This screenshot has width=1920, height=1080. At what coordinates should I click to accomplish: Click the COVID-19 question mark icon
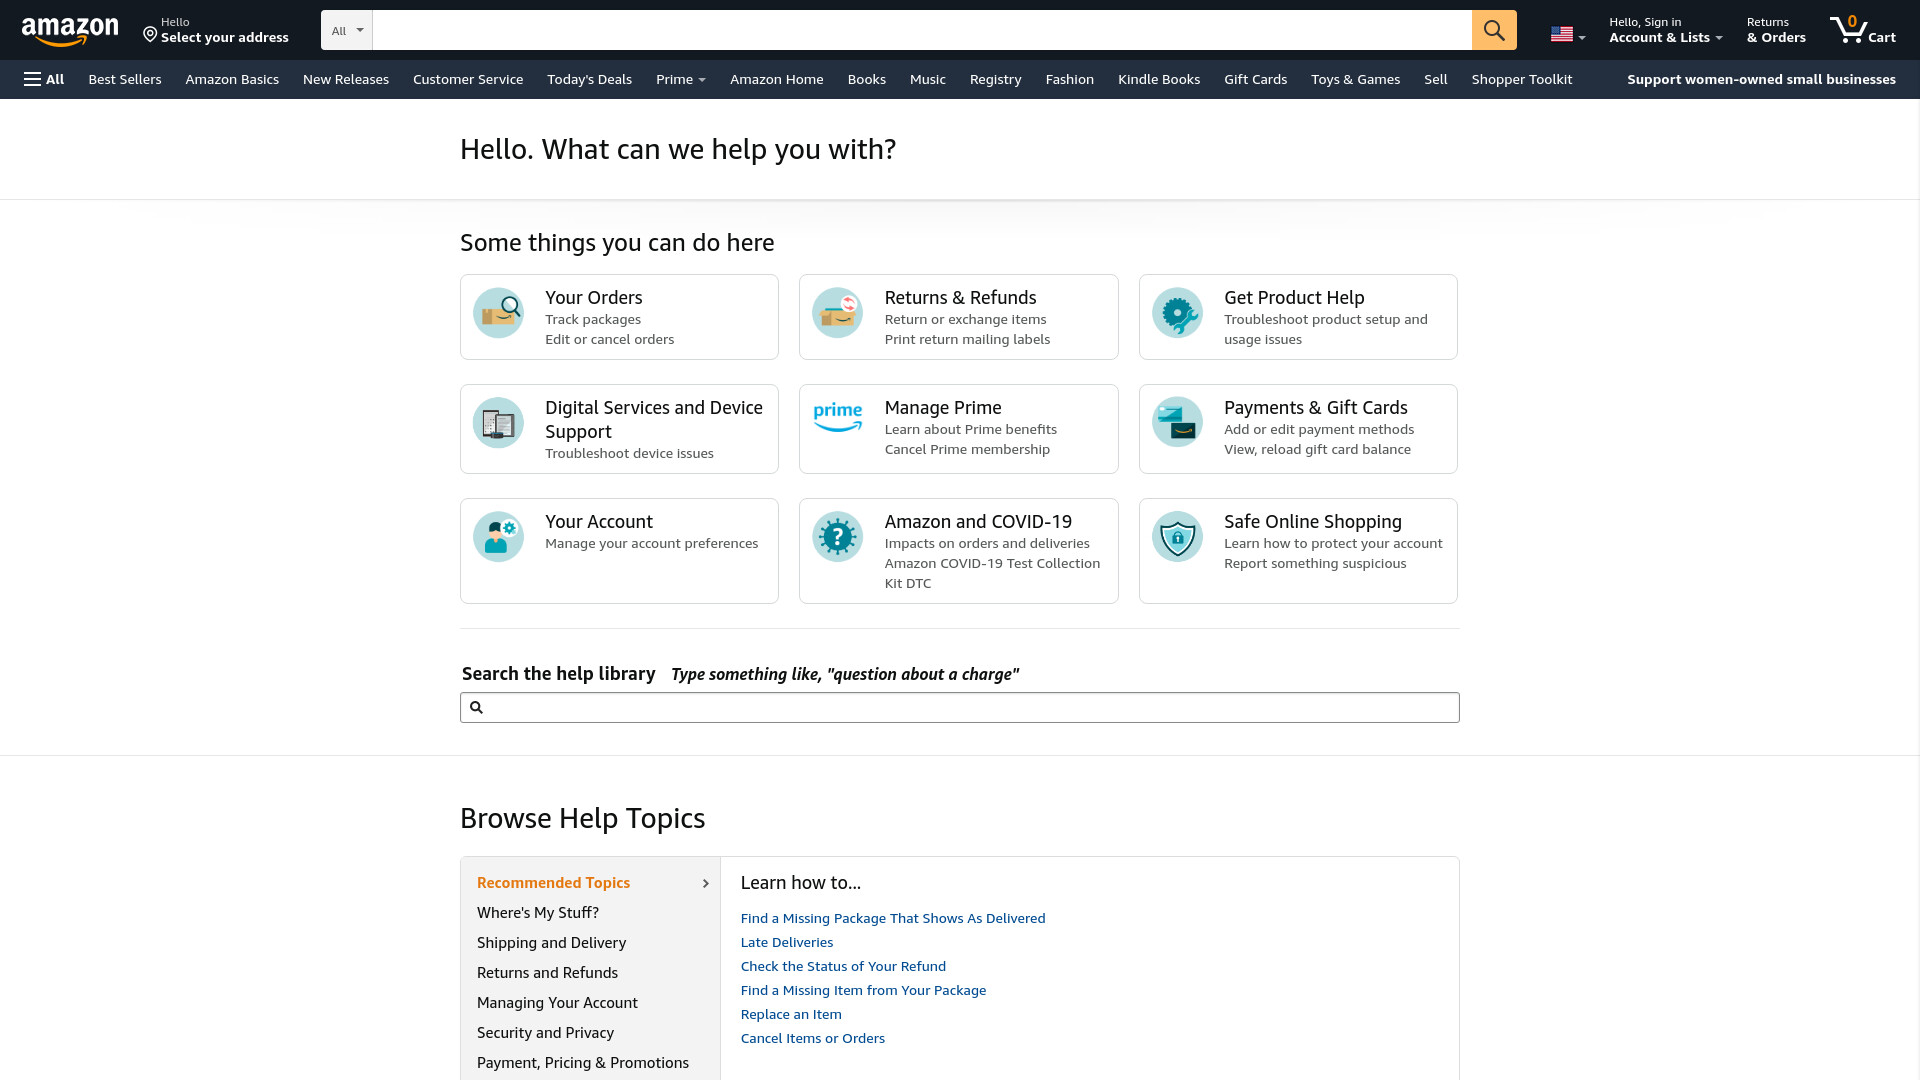pos(837,537)
